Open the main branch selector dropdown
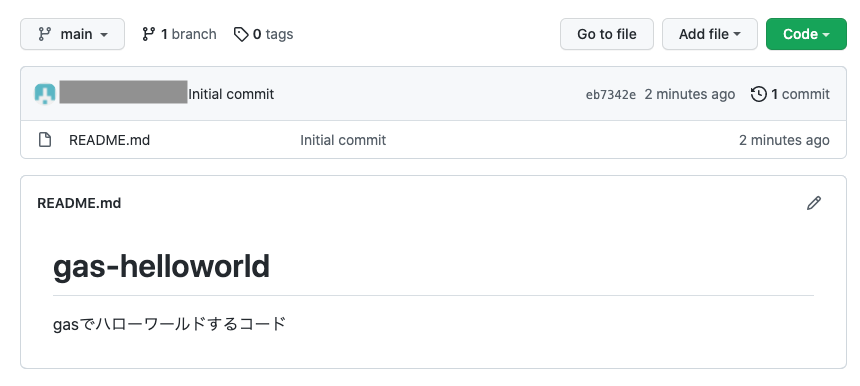Image resolution: width=860 pixels, height=386 pixels. click(x=72, y=34)
